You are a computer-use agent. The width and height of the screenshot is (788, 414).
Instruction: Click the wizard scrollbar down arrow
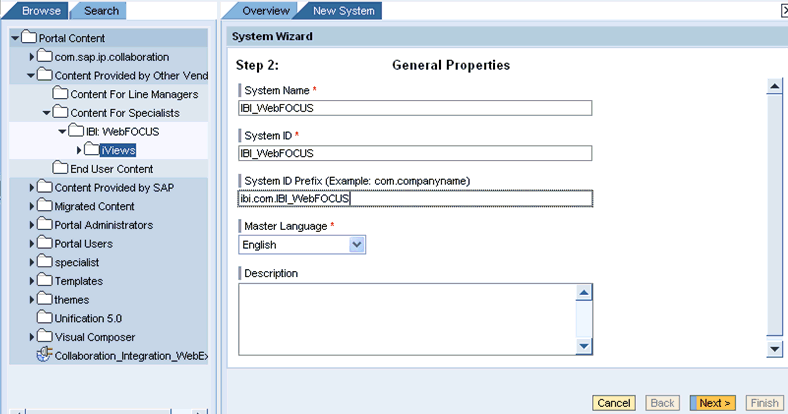773,349
